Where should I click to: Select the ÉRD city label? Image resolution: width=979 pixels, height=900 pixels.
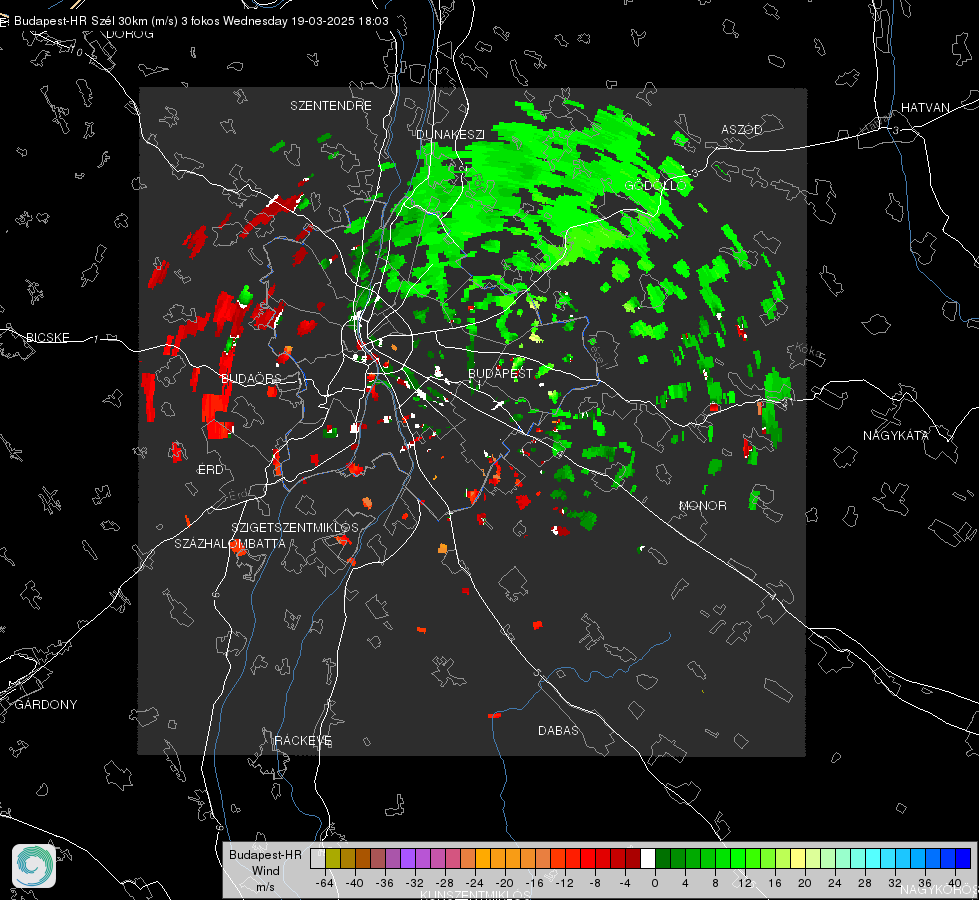210,470
